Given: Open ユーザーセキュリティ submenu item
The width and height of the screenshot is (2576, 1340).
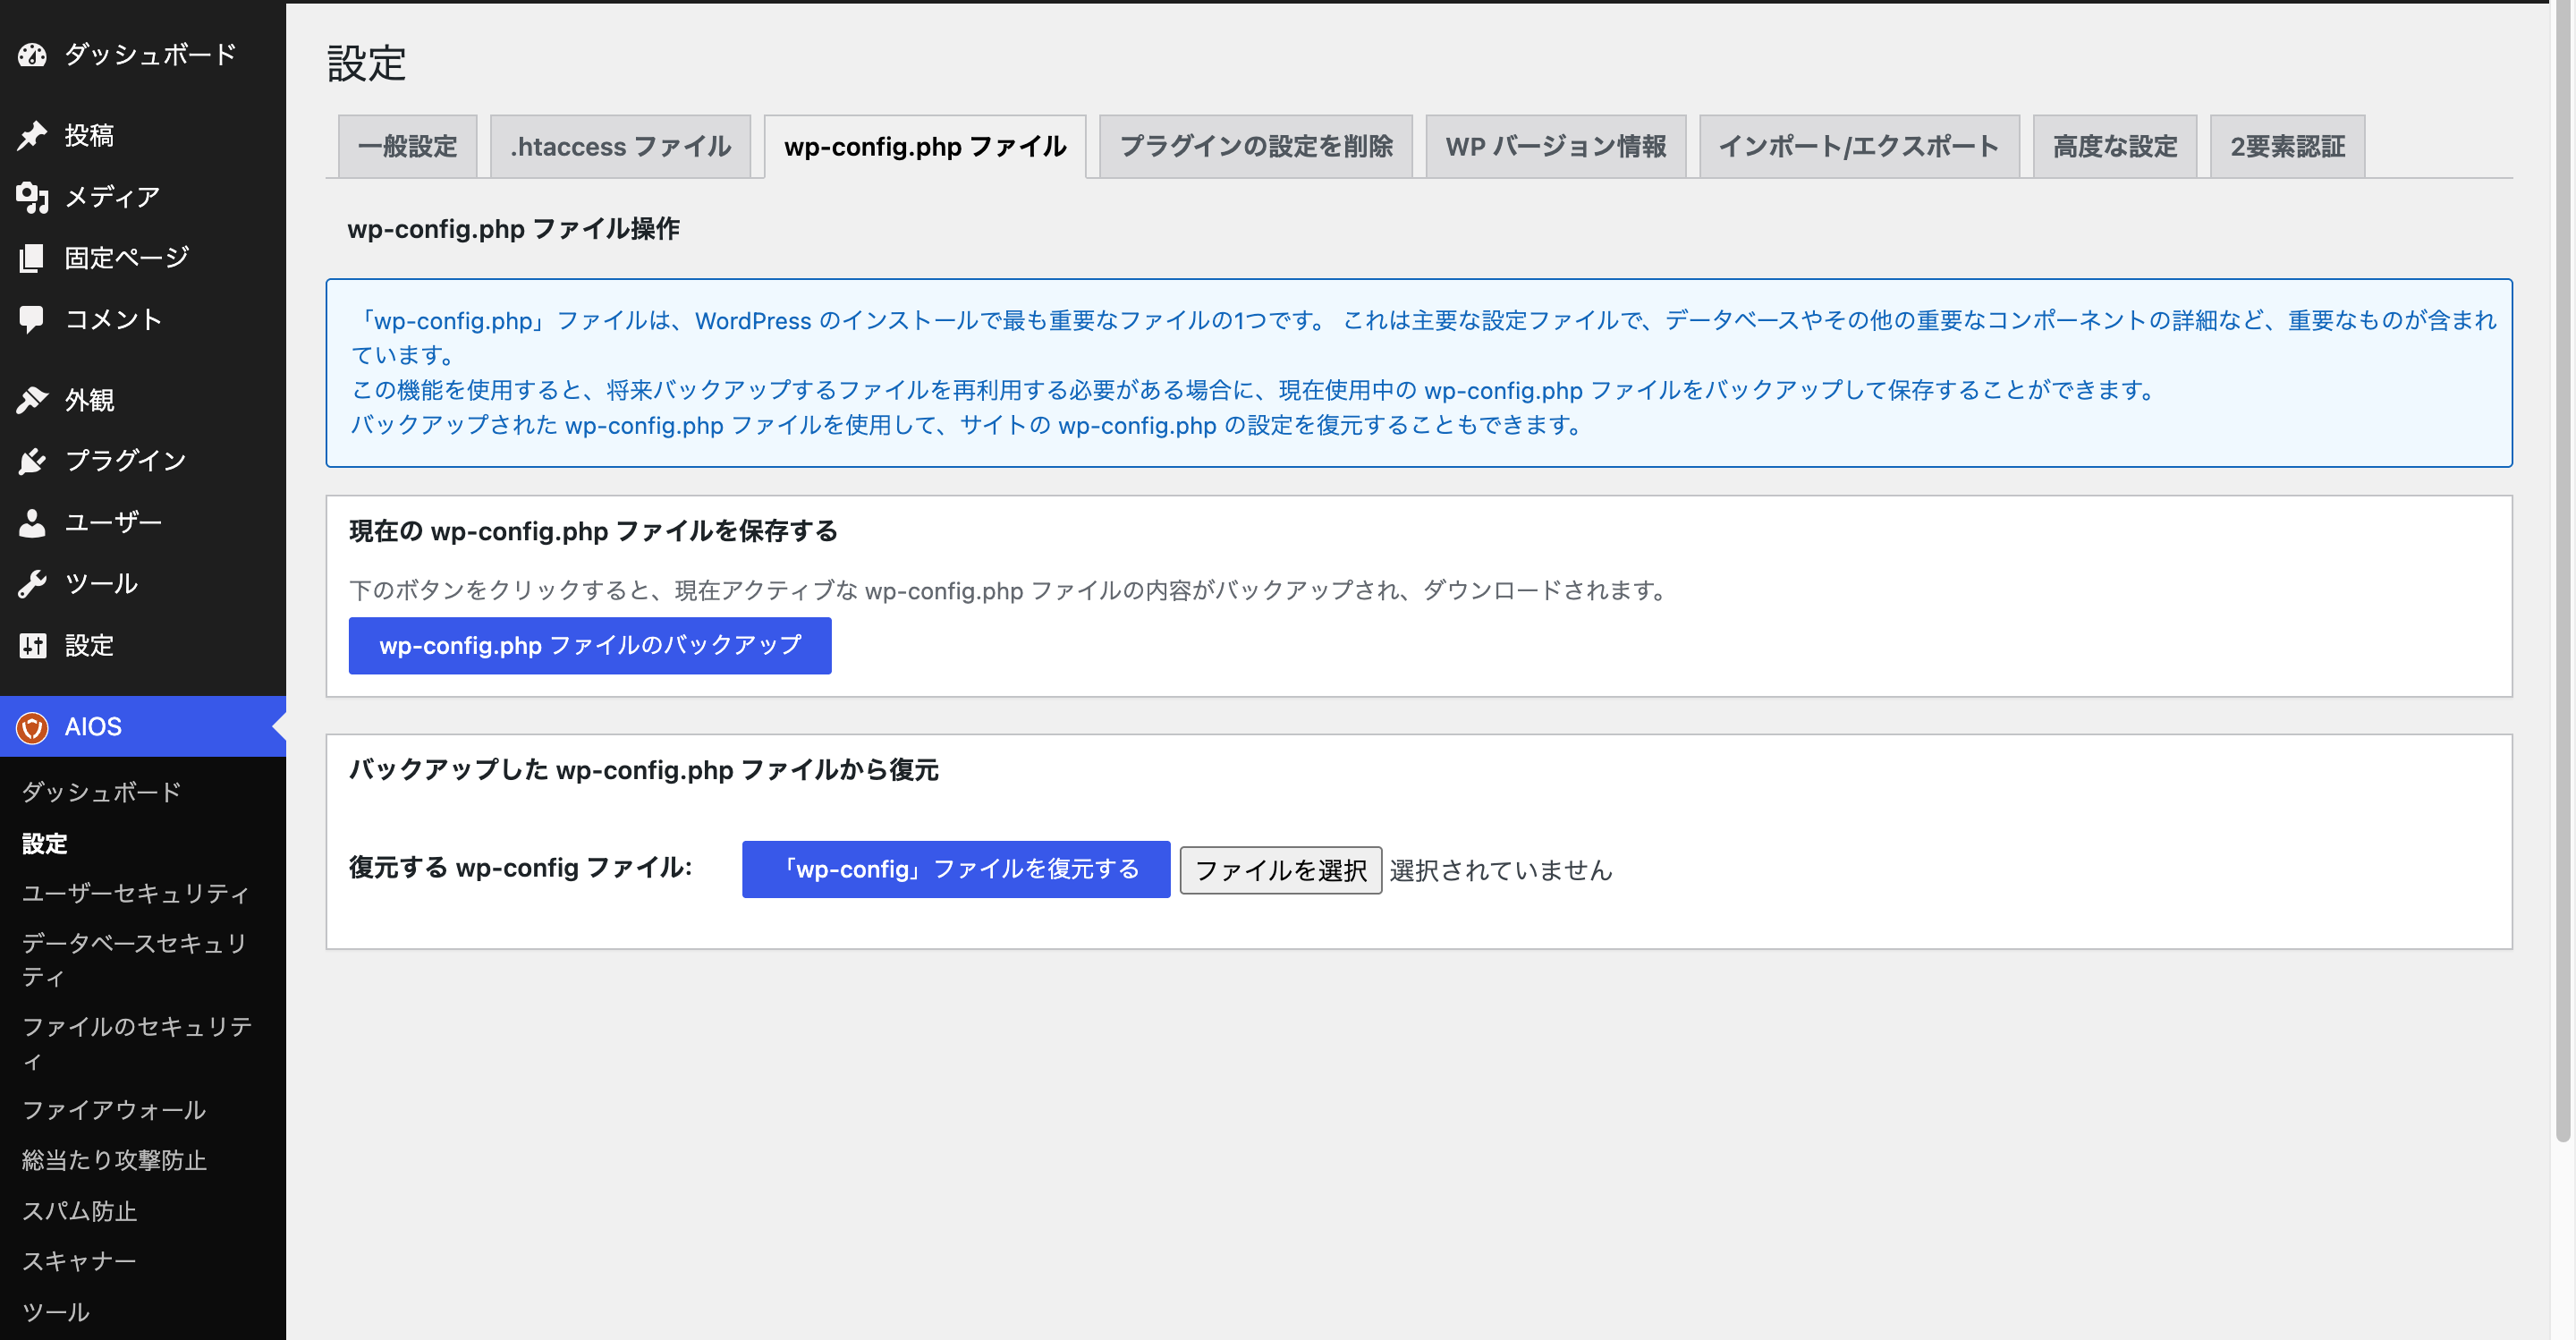Looking at the screenshot, I should pyautogui.click(x=136, y=893).
